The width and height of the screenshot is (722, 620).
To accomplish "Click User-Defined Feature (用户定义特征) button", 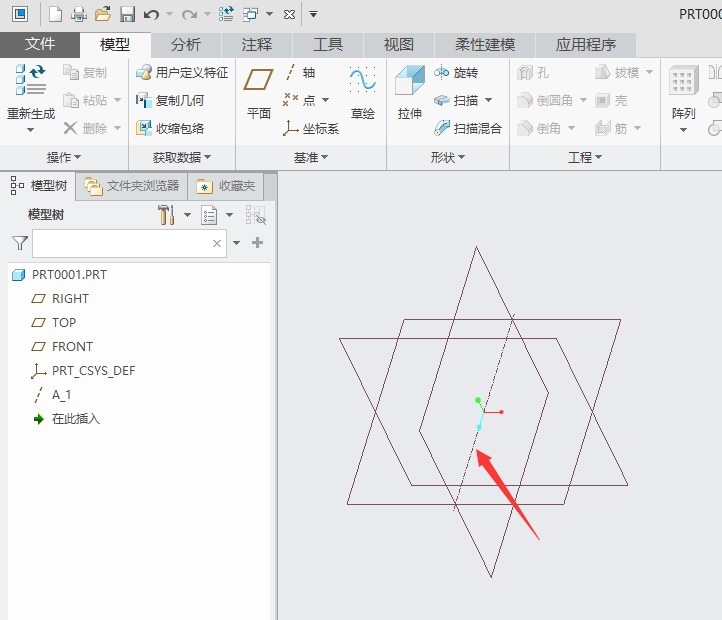I will pos(182,73).
